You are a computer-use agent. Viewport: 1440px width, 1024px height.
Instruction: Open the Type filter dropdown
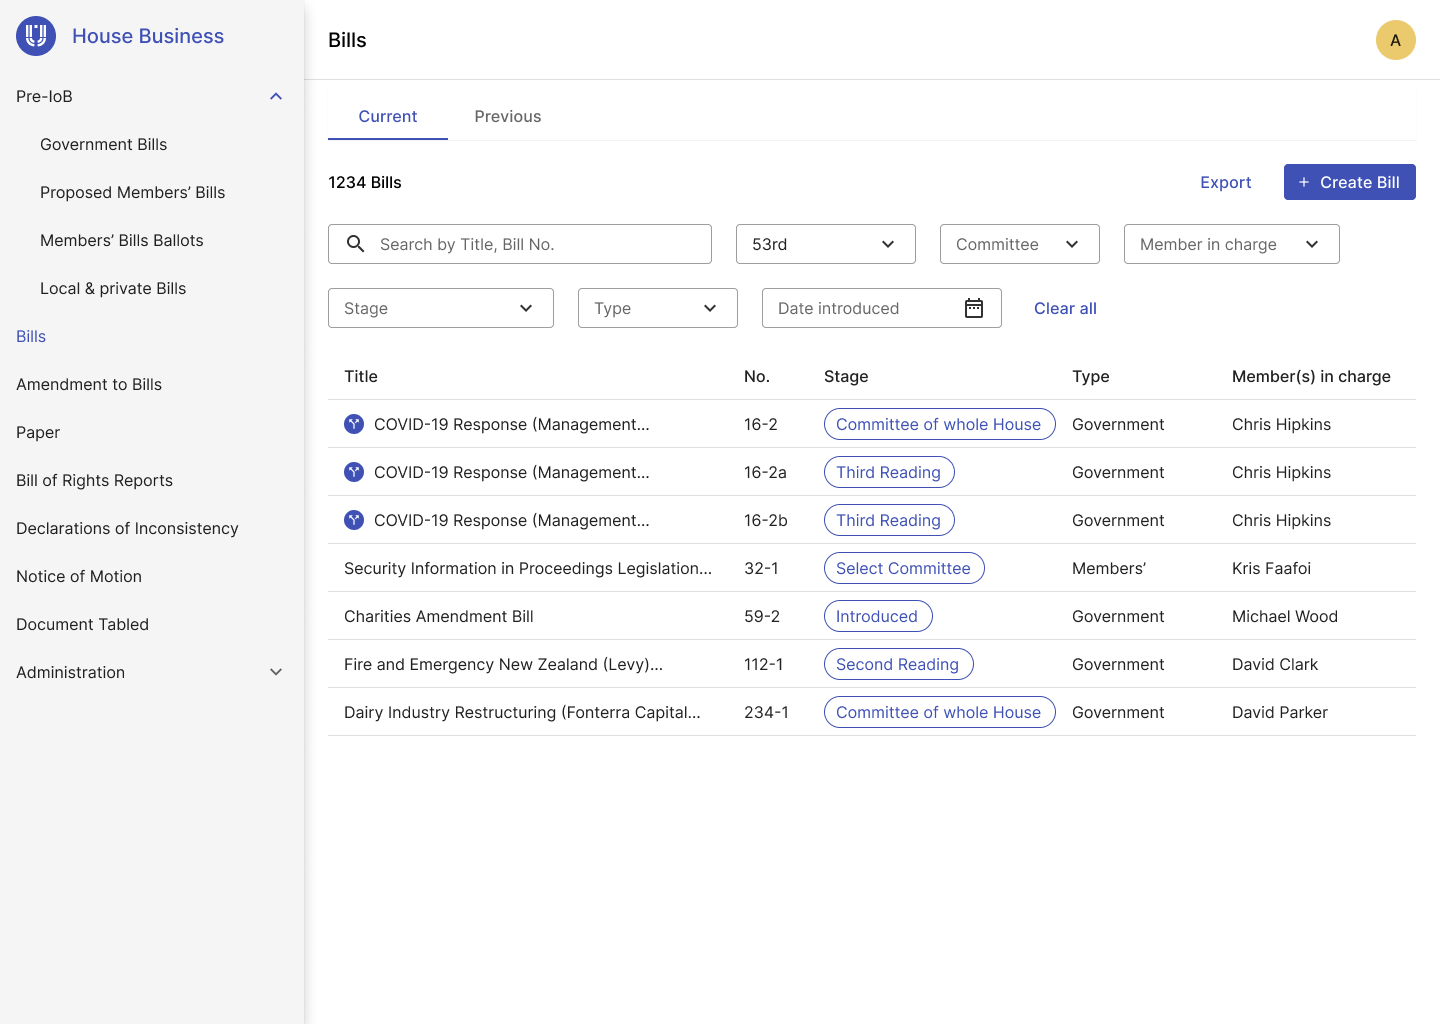(658, 308)
